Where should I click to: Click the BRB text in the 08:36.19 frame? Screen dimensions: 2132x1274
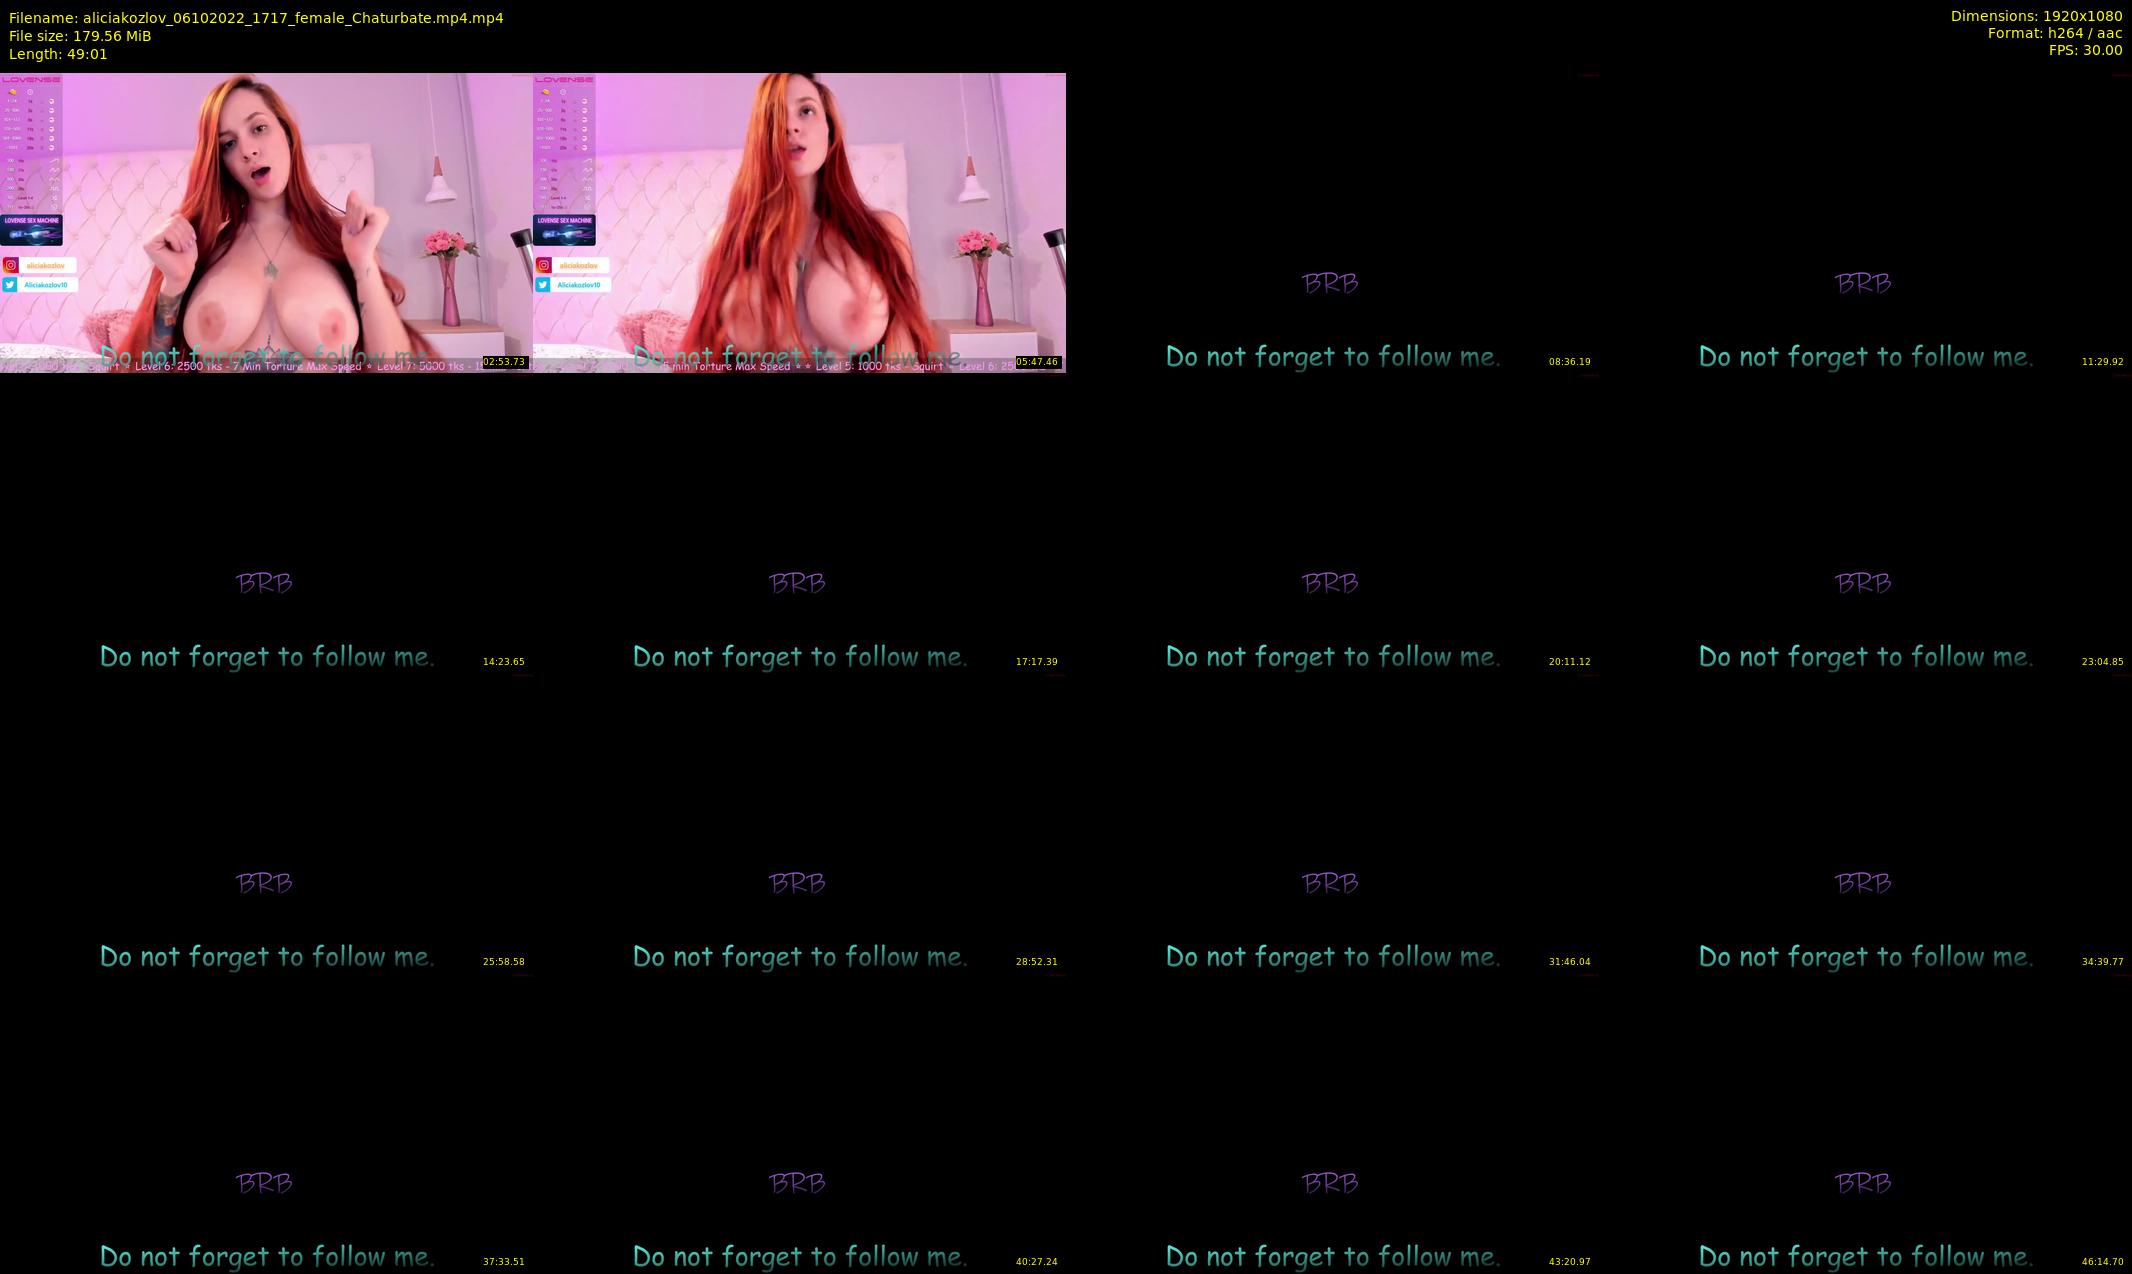point(1330,284)
